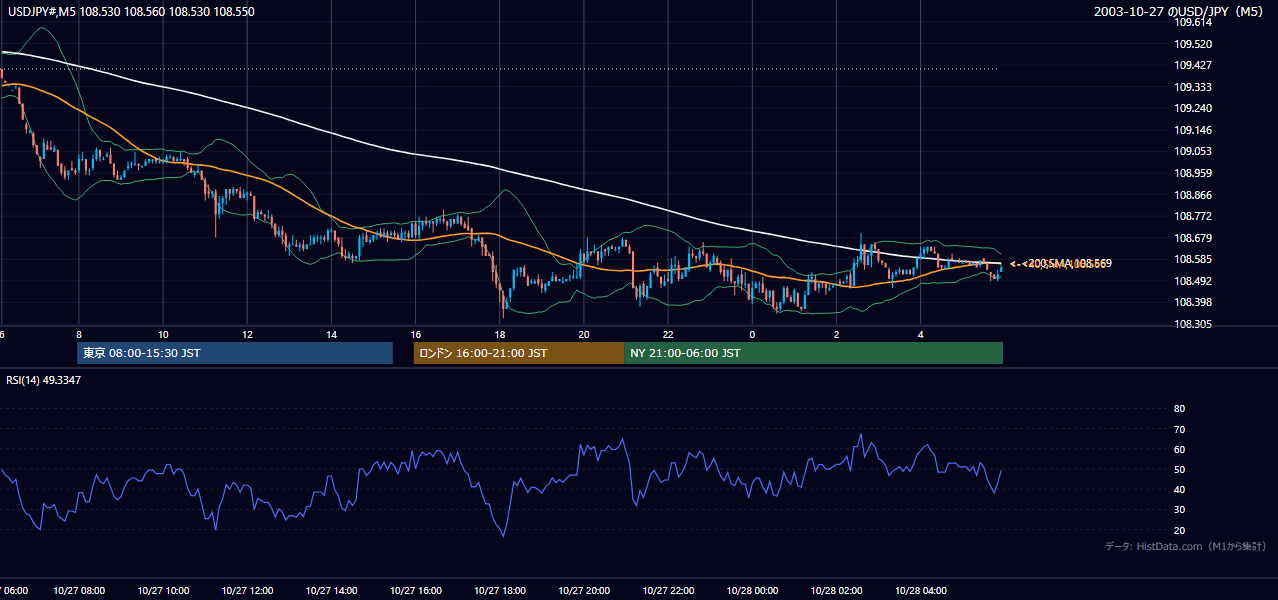Select the 東京 08:00-15:30 JST session bar

coord(235,353)
